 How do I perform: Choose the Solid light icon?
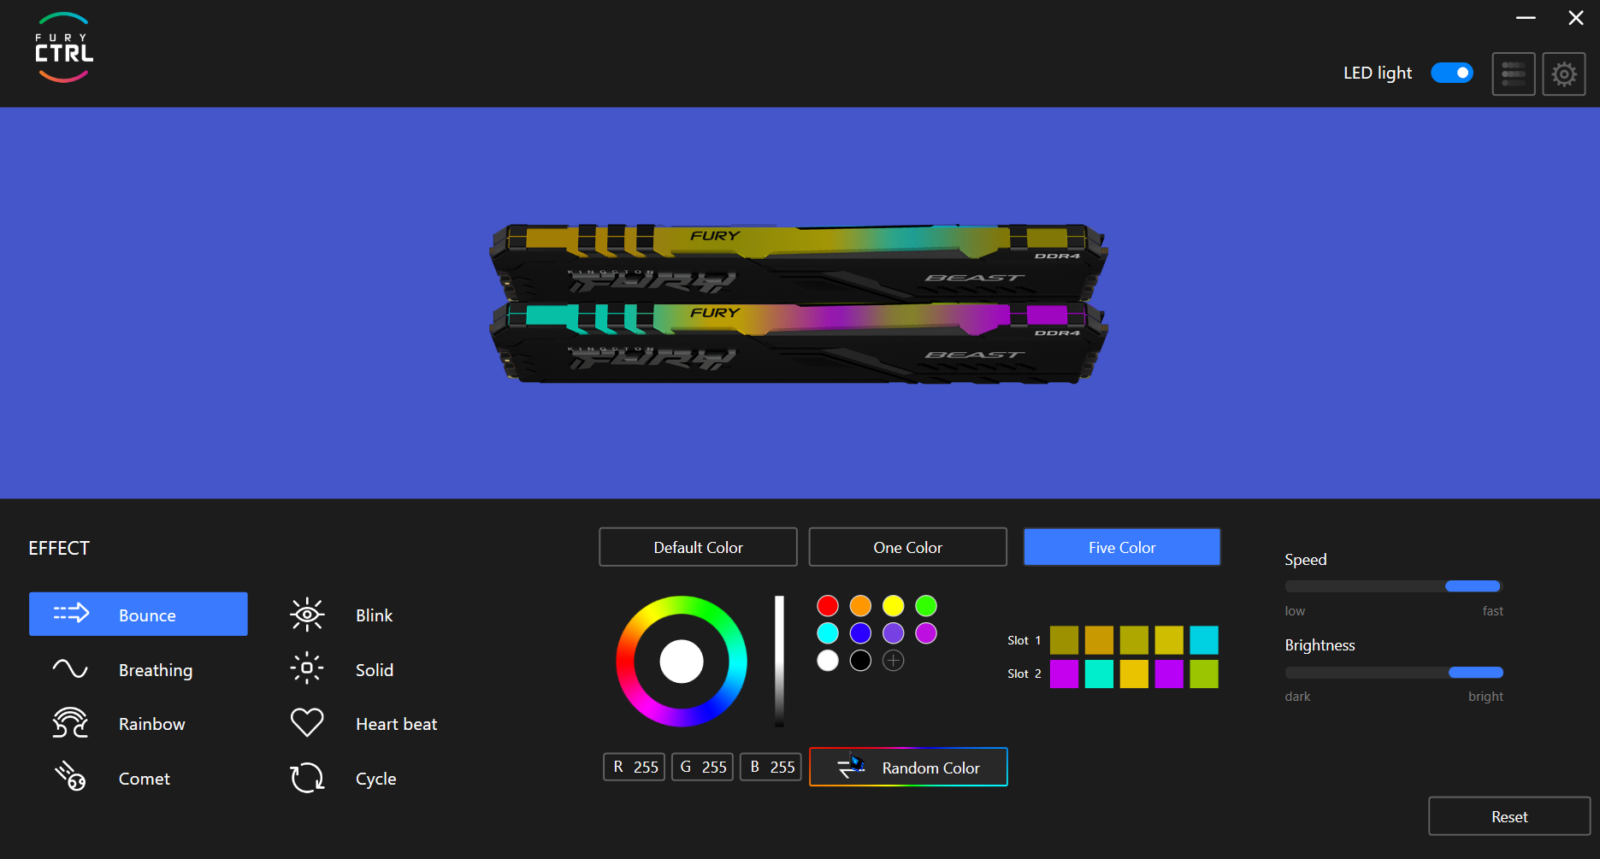click(x=307, y=668)
